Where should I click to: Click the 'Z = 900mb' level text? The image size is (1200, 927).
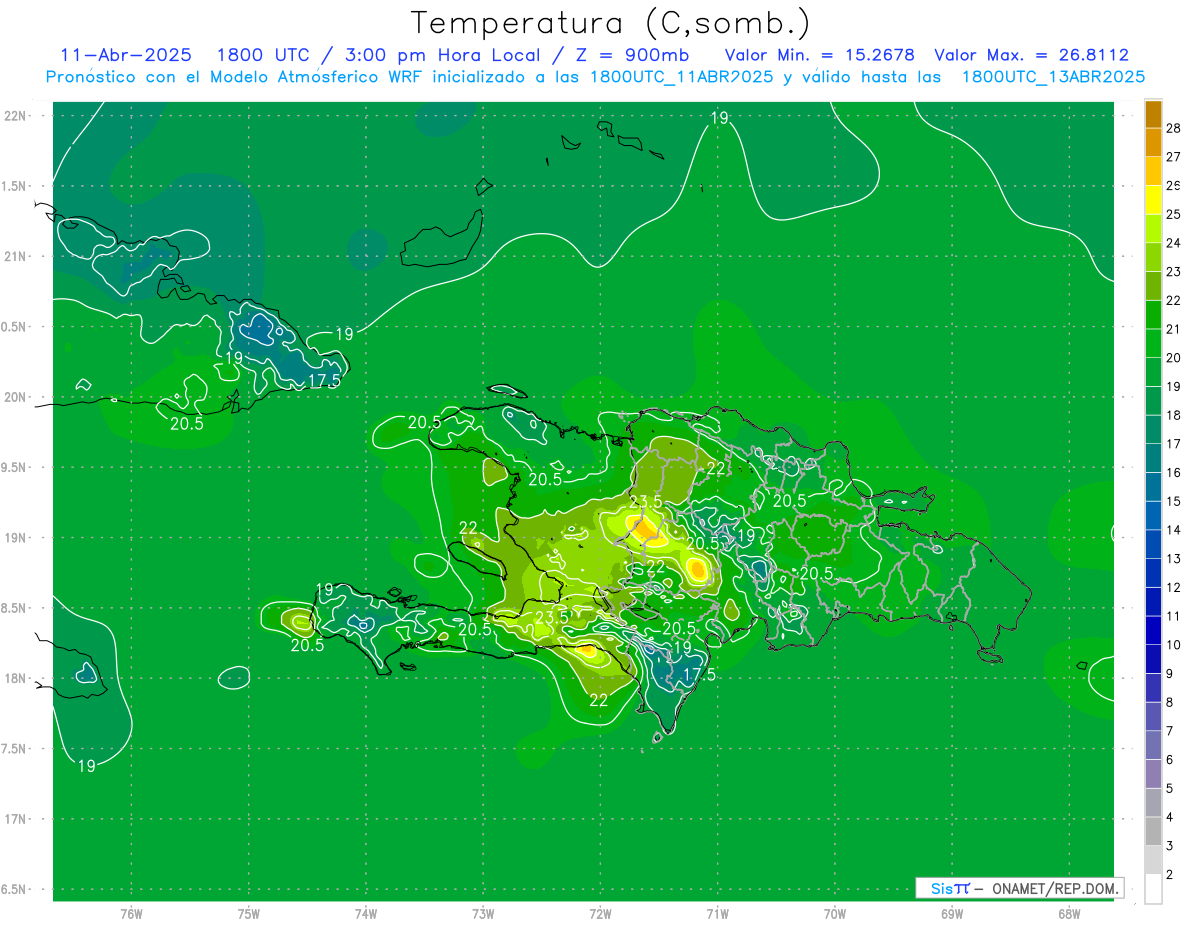[x=627, y=55]
